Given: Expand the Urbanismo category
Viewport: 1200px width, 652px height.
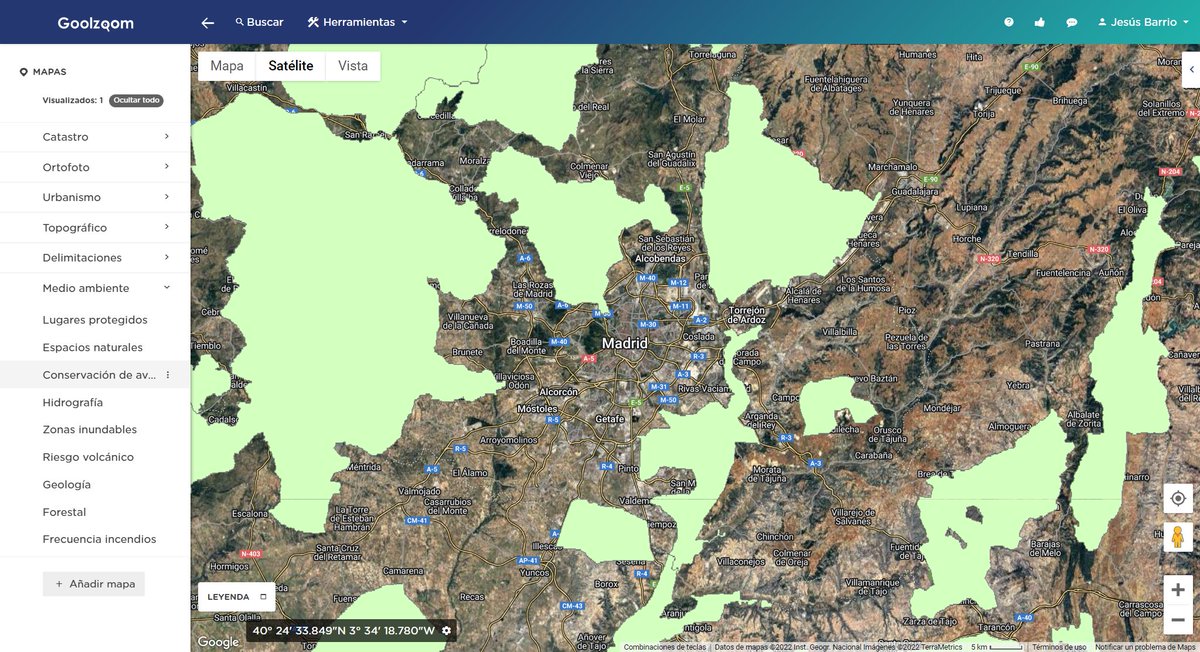Looking at the screenshot, I should [95, 197].
